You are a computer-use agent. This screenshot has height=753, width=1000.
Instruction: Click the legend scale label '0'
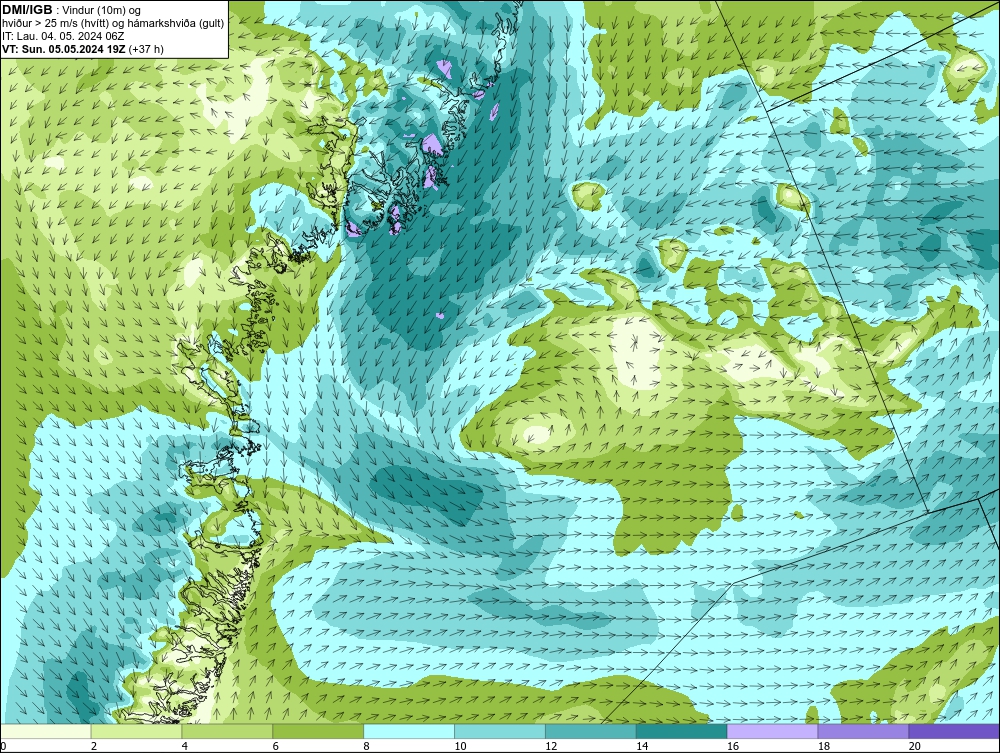(4, 746)
